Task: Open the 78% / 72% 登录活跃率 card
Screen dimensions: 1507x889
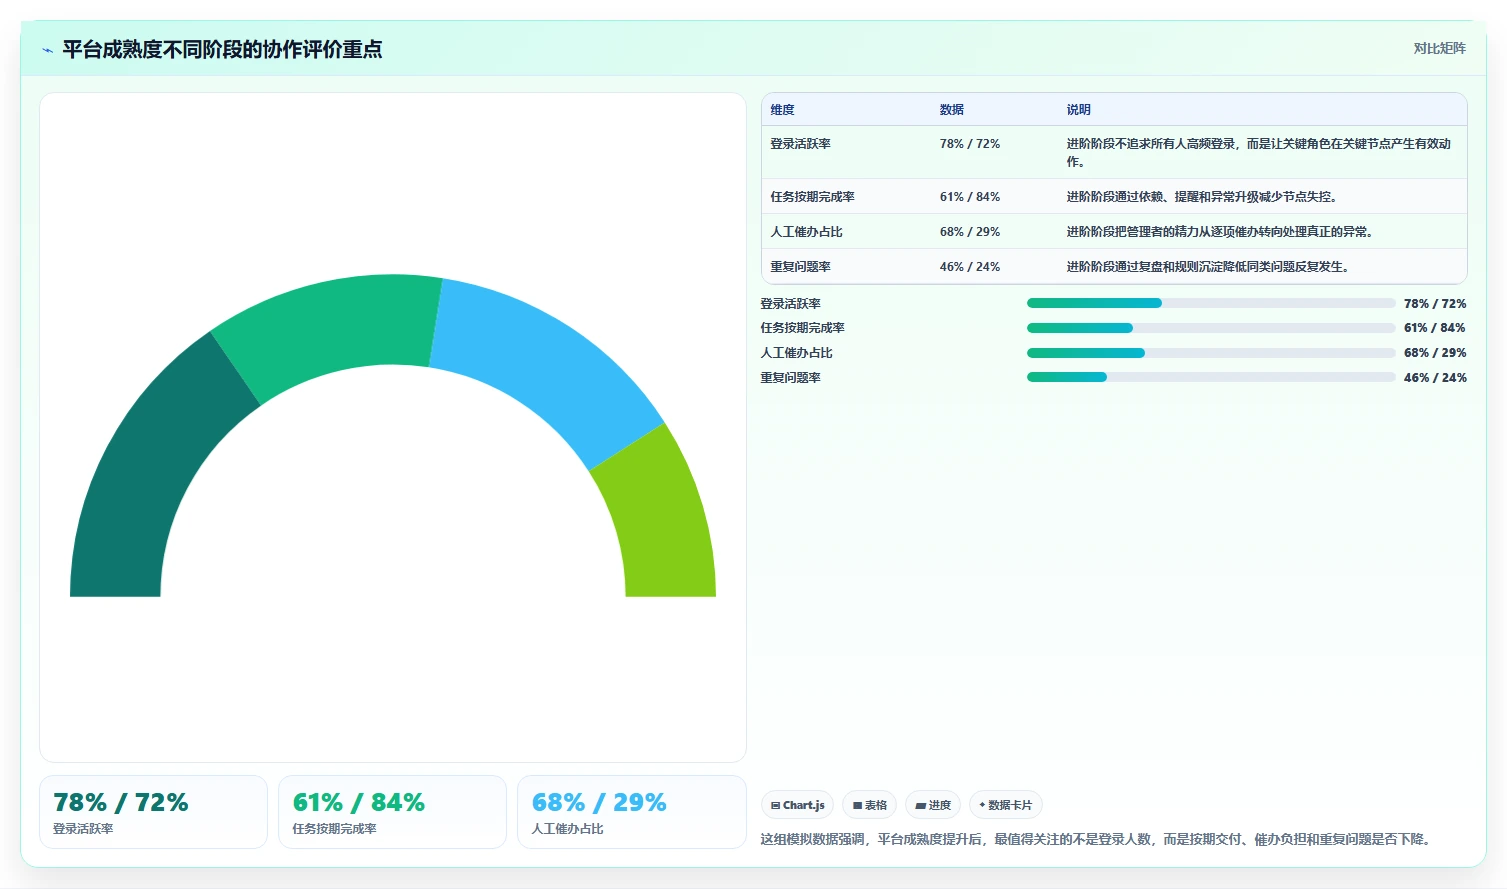Action: pyautogui.click(x=153, y=812)
